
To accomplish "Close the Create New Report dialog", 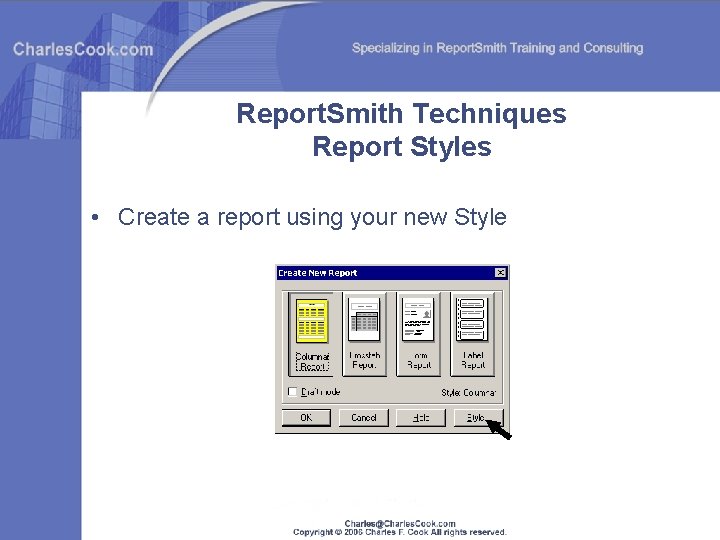I will [x=501, y=273].
